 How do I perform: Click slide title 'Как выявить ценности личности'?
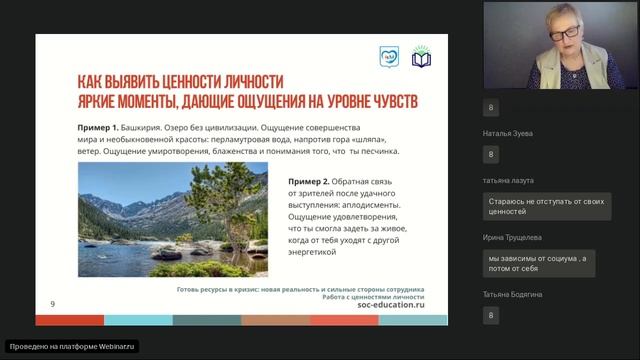(180, 82)
